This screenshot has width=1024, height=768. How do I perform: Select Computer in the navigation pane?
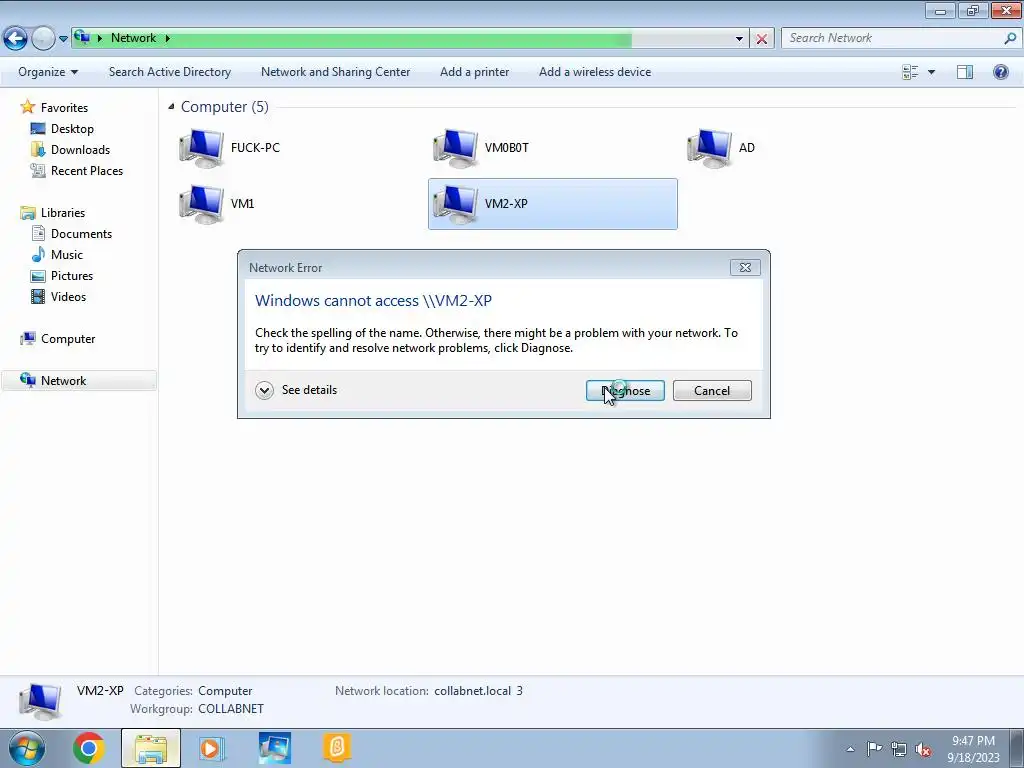tap(67, 339)
